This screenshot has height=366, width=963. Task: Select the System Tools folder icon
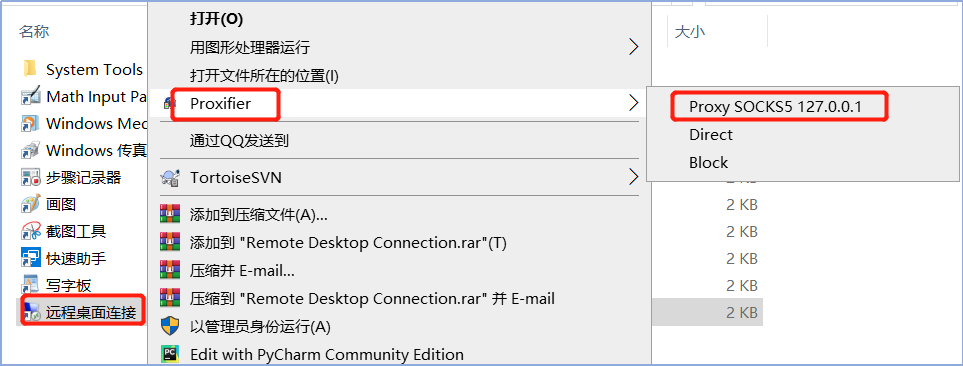pos(30,69)
